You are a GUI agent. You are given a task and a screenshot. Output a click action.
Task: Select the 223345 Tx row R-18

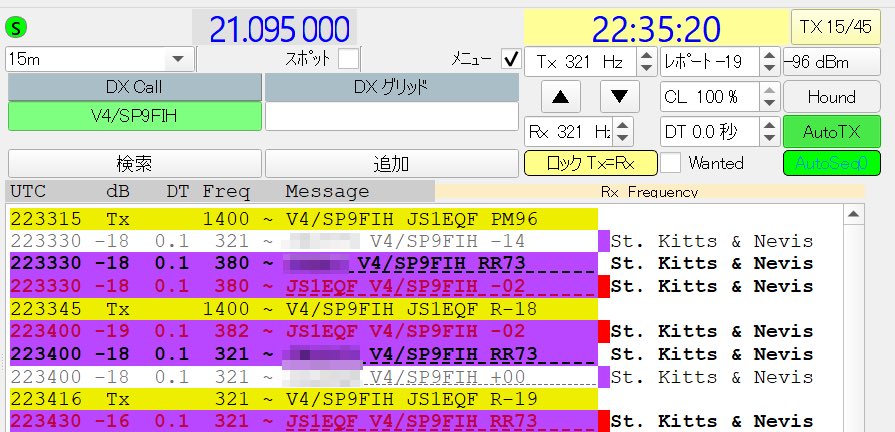304,309
